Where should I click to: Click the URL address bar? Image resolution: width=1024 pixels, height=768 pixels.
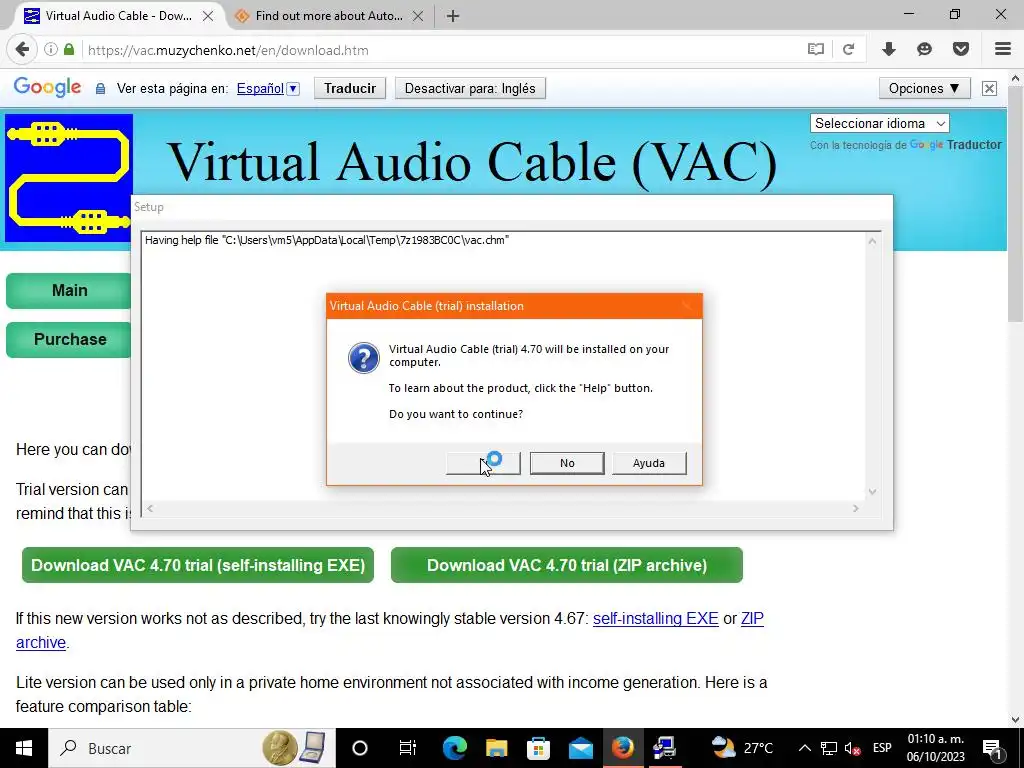point(444,50)
